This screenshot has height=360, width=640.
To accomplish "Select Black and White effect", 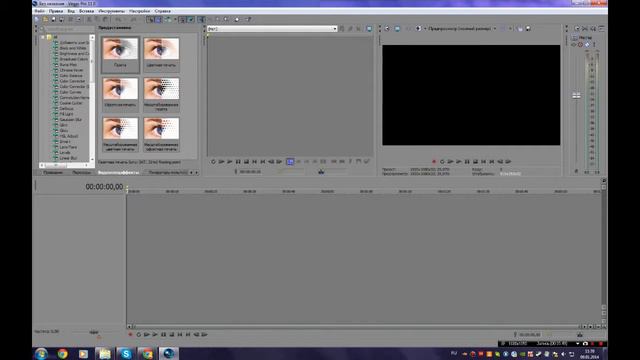I will click(x=73, y=48).
